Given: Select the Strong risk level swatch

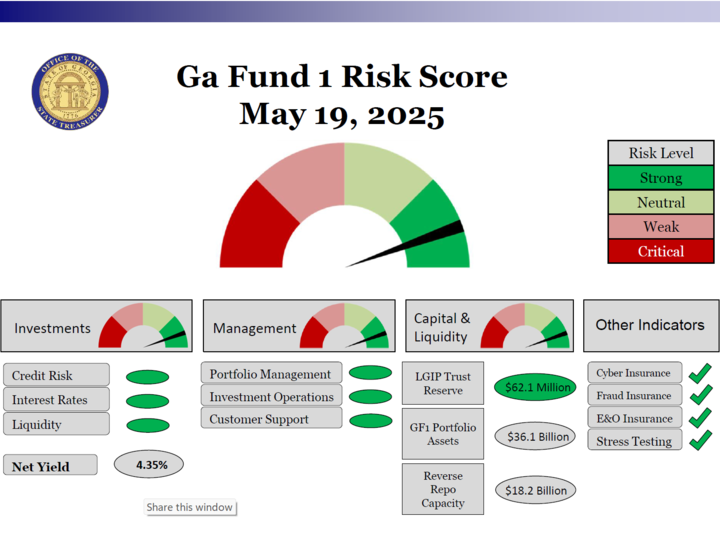Looking at the screenshot, I should coord(661,178).
